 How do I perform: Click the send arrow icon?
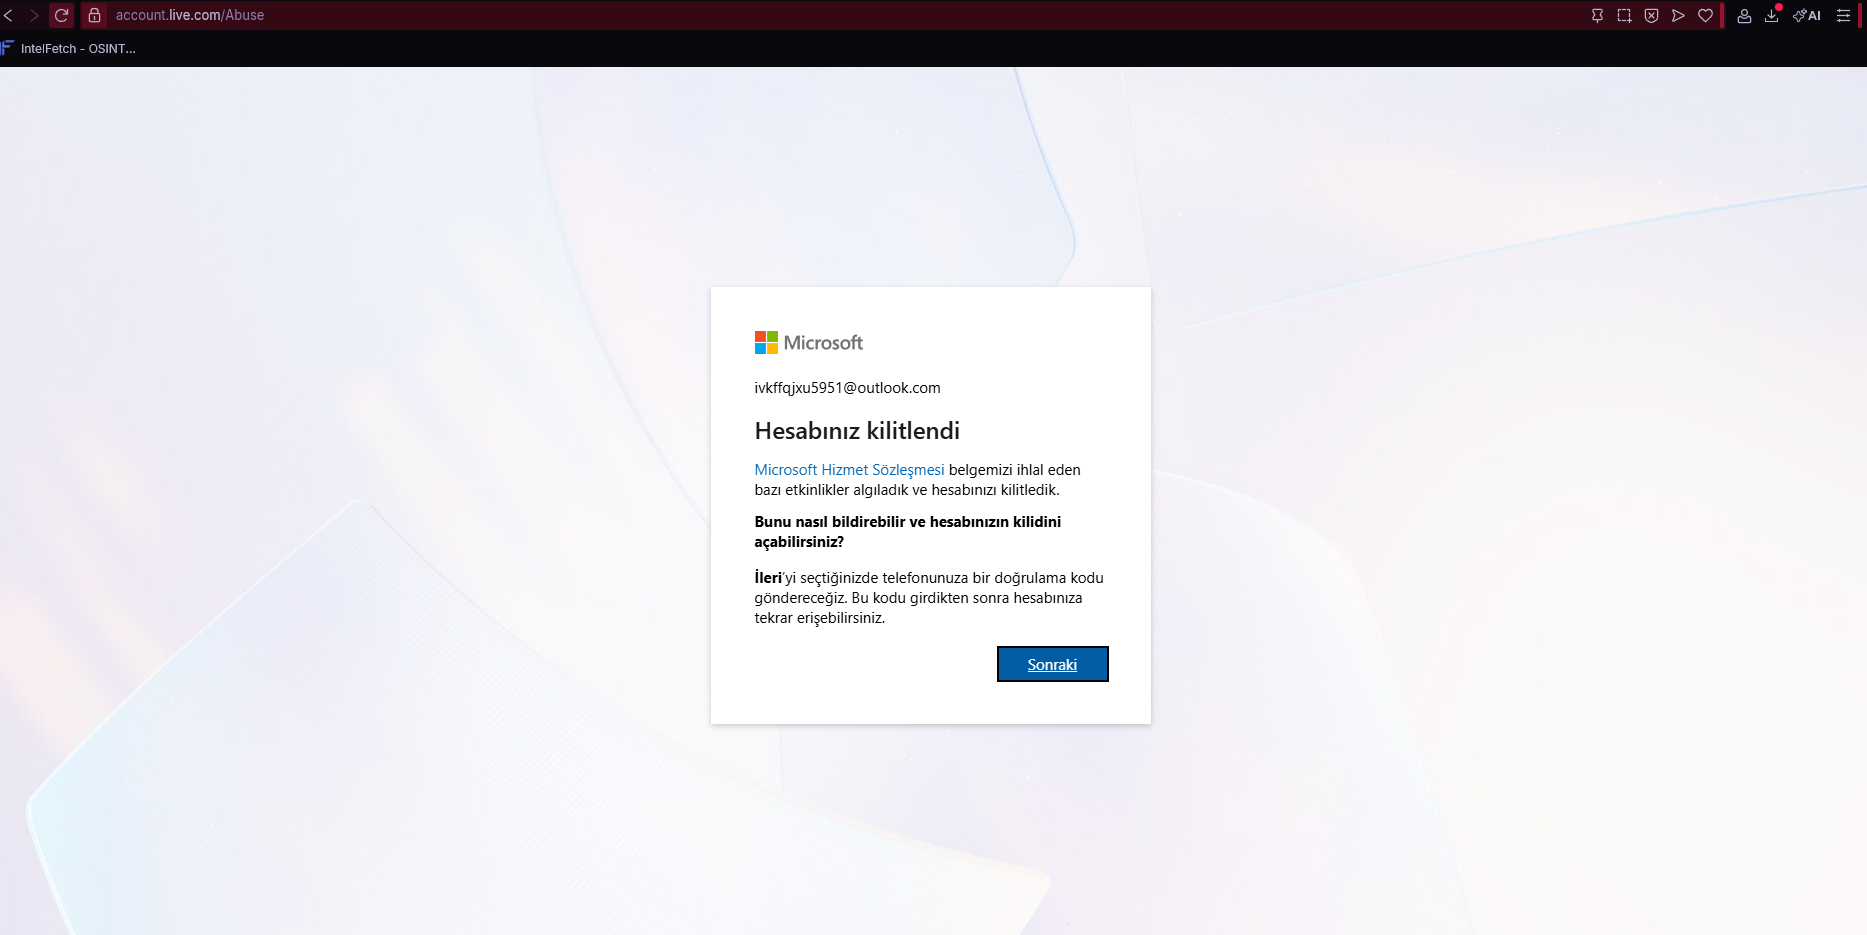[x=1678, y=15]
